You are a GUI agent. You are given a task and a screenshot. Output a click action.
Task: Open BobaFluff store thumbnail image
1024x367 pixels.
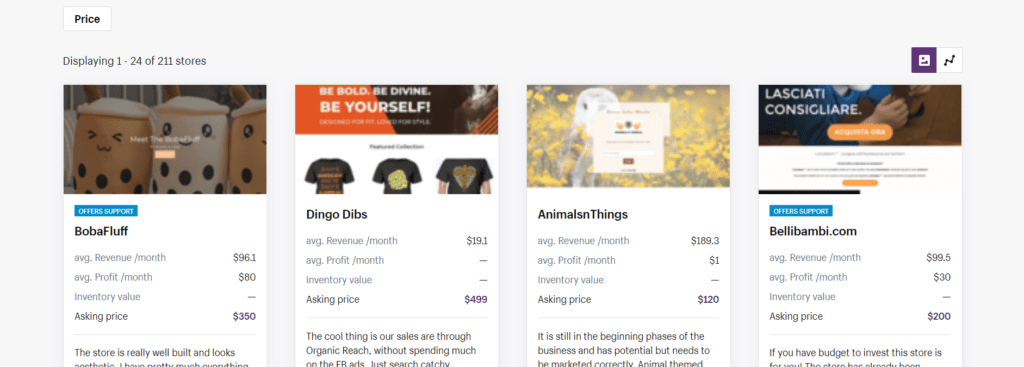click(165, 139)
